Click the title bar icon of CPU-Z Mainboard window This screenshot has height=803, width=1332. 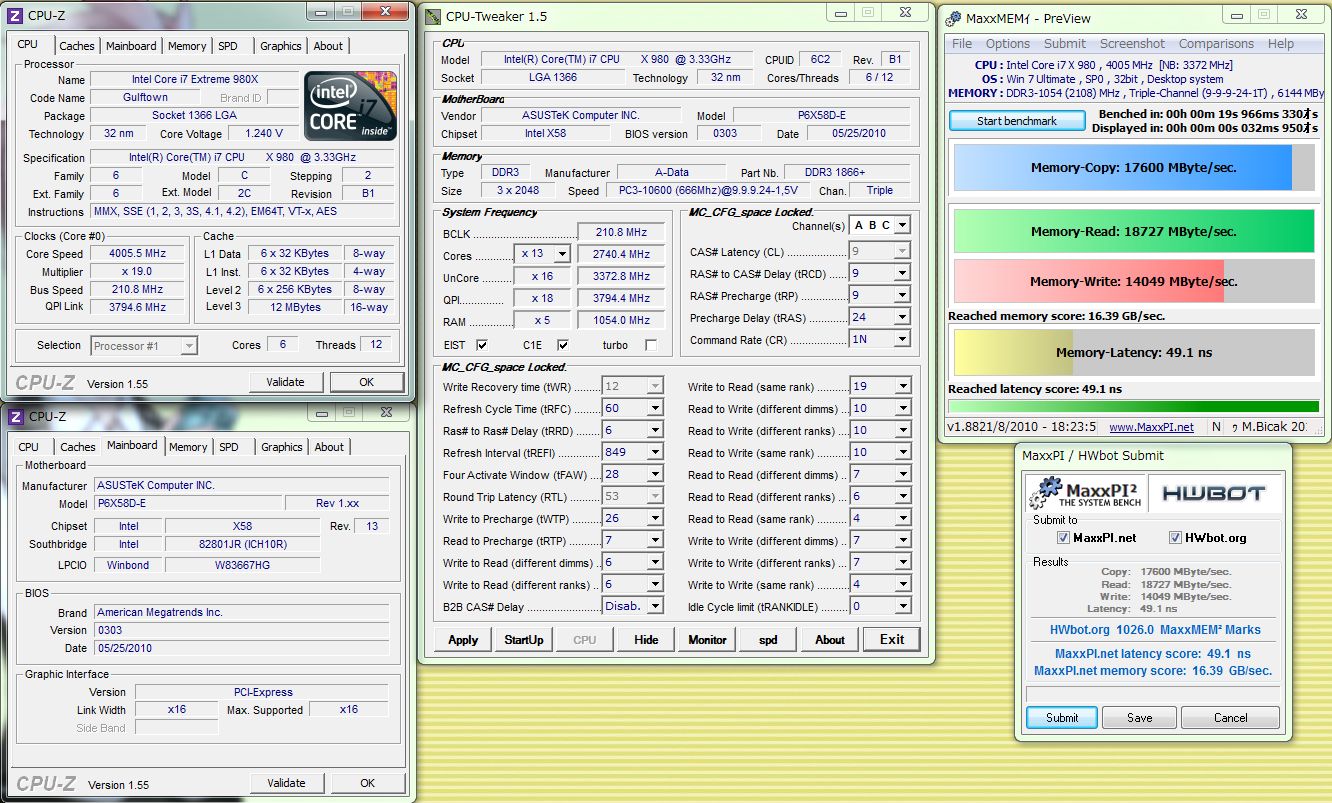coord(16,416)
